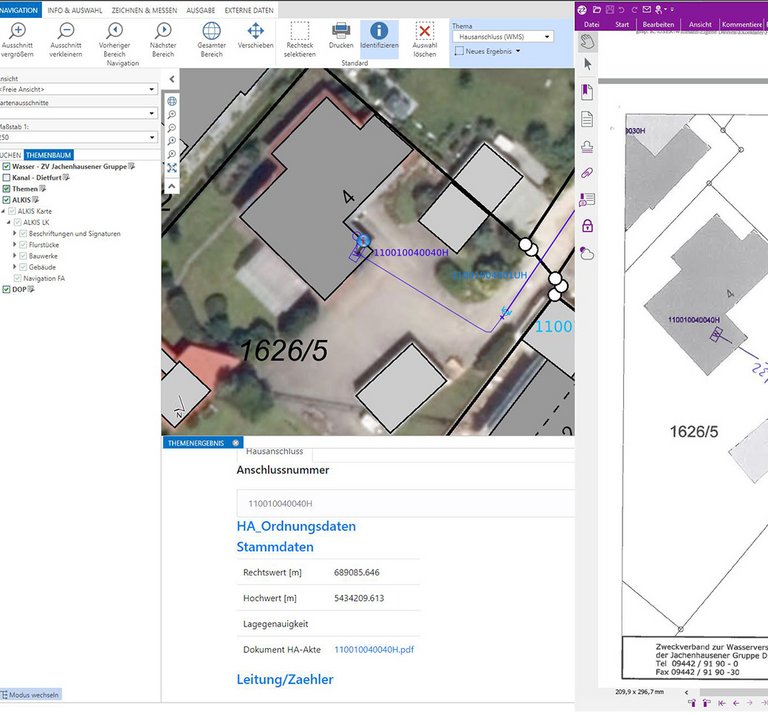Open comments panel in PDF viewer
This screenshot has height=713, width=768.
point(587,199)
